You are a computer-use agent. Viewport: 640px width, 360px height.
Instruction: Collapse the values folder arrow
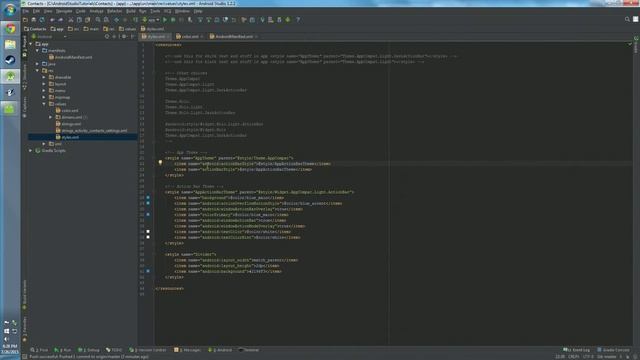pos(44,104)
